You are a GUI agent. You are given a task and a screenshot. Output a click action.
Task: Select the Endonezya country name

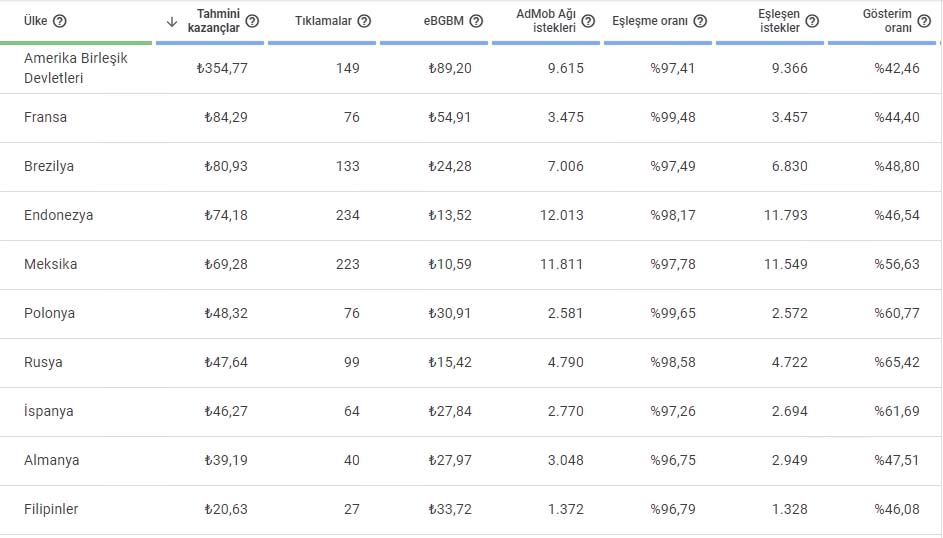coord(58,215)
